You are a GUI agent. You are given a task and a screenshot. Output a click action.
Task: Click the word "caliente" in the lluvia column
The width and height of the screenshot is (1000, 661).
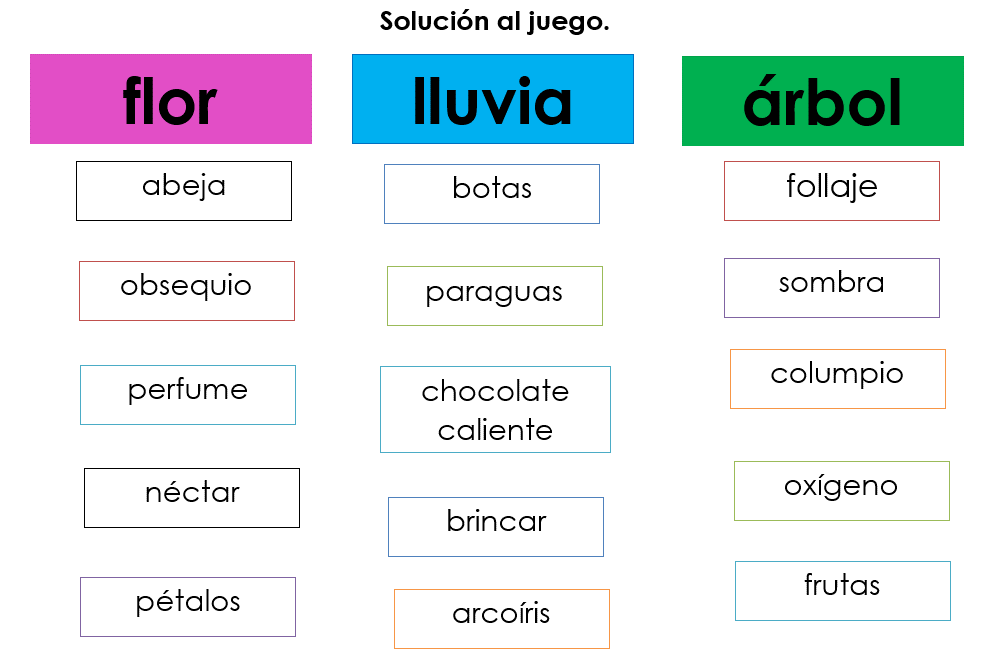pyautogui.click(x=495, y=430)
